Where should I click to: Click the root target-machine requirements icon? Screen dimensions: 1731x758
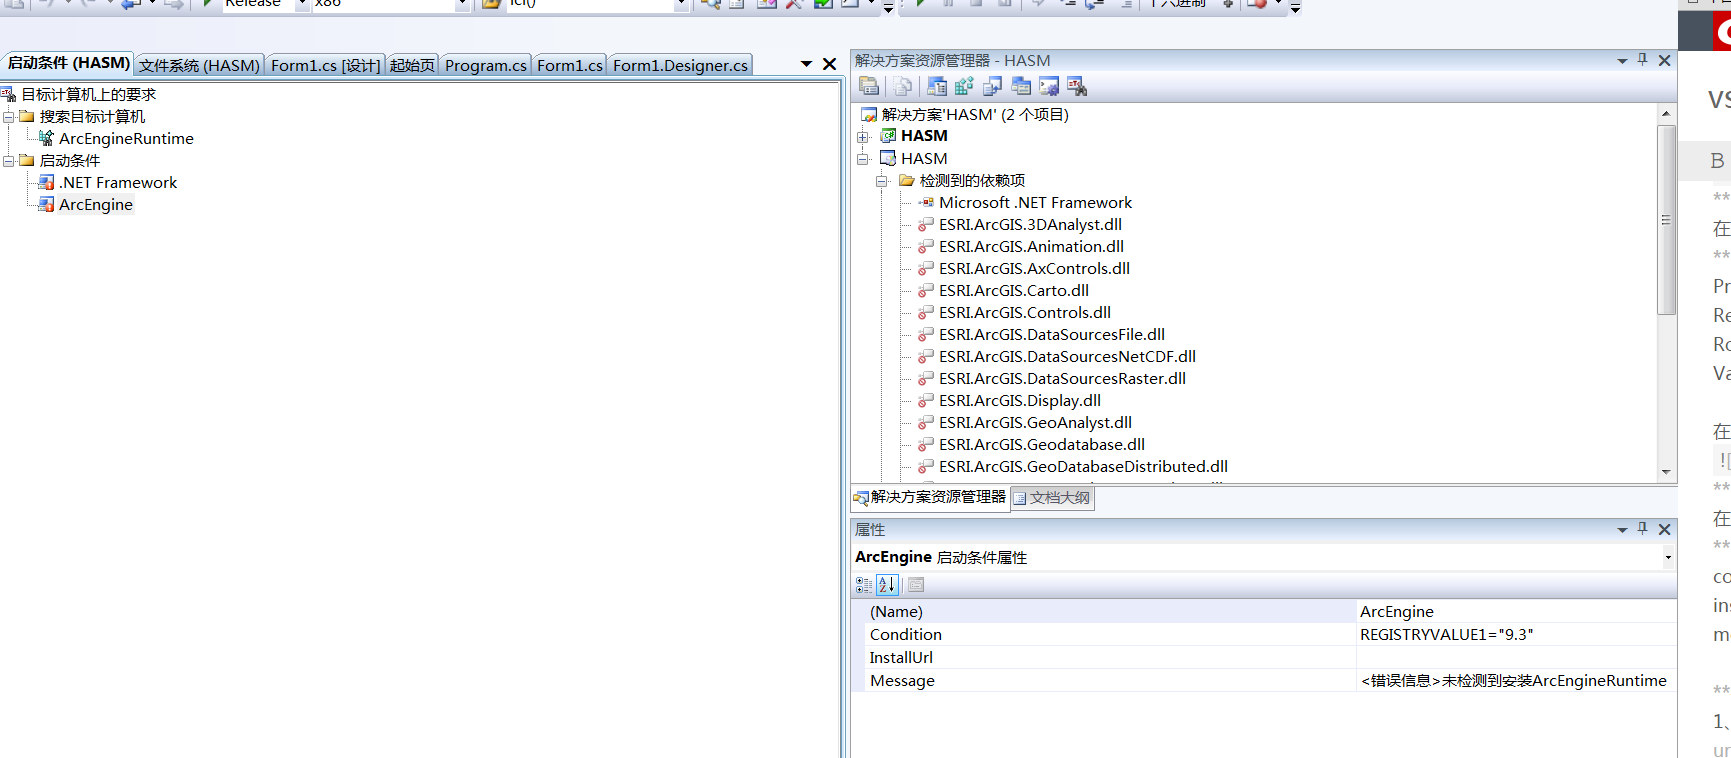pos(8,94)
